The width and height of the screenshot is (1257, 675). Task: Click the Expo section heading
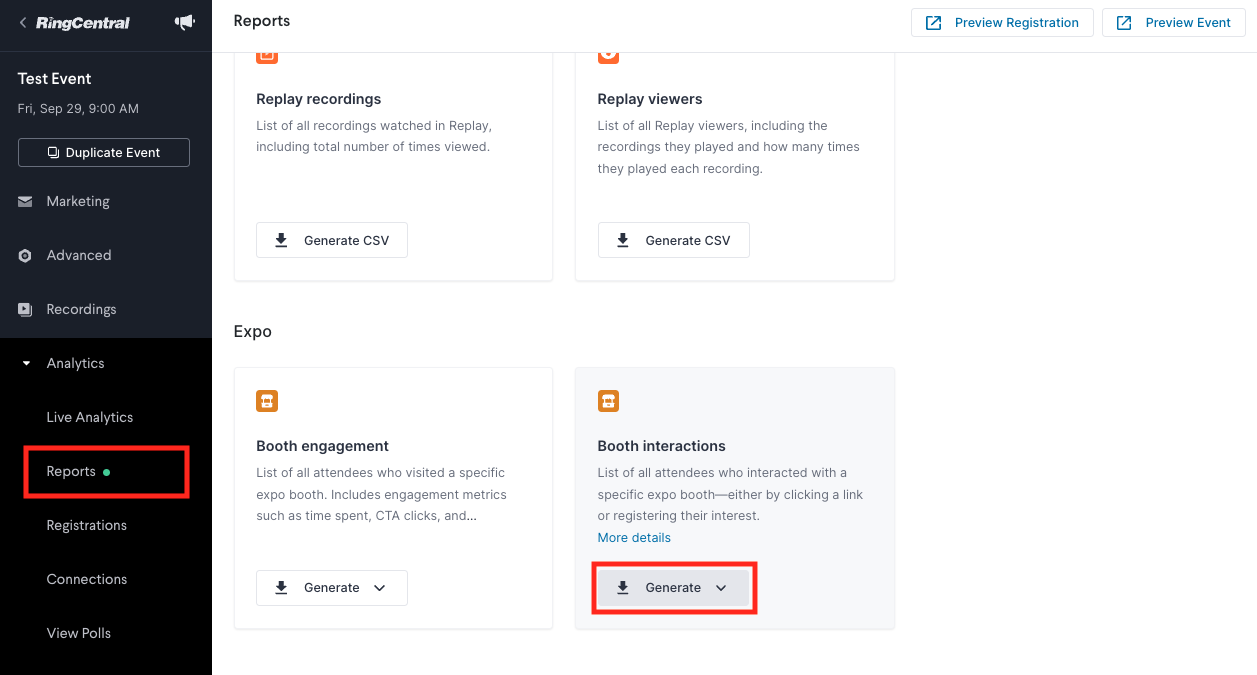253,331
